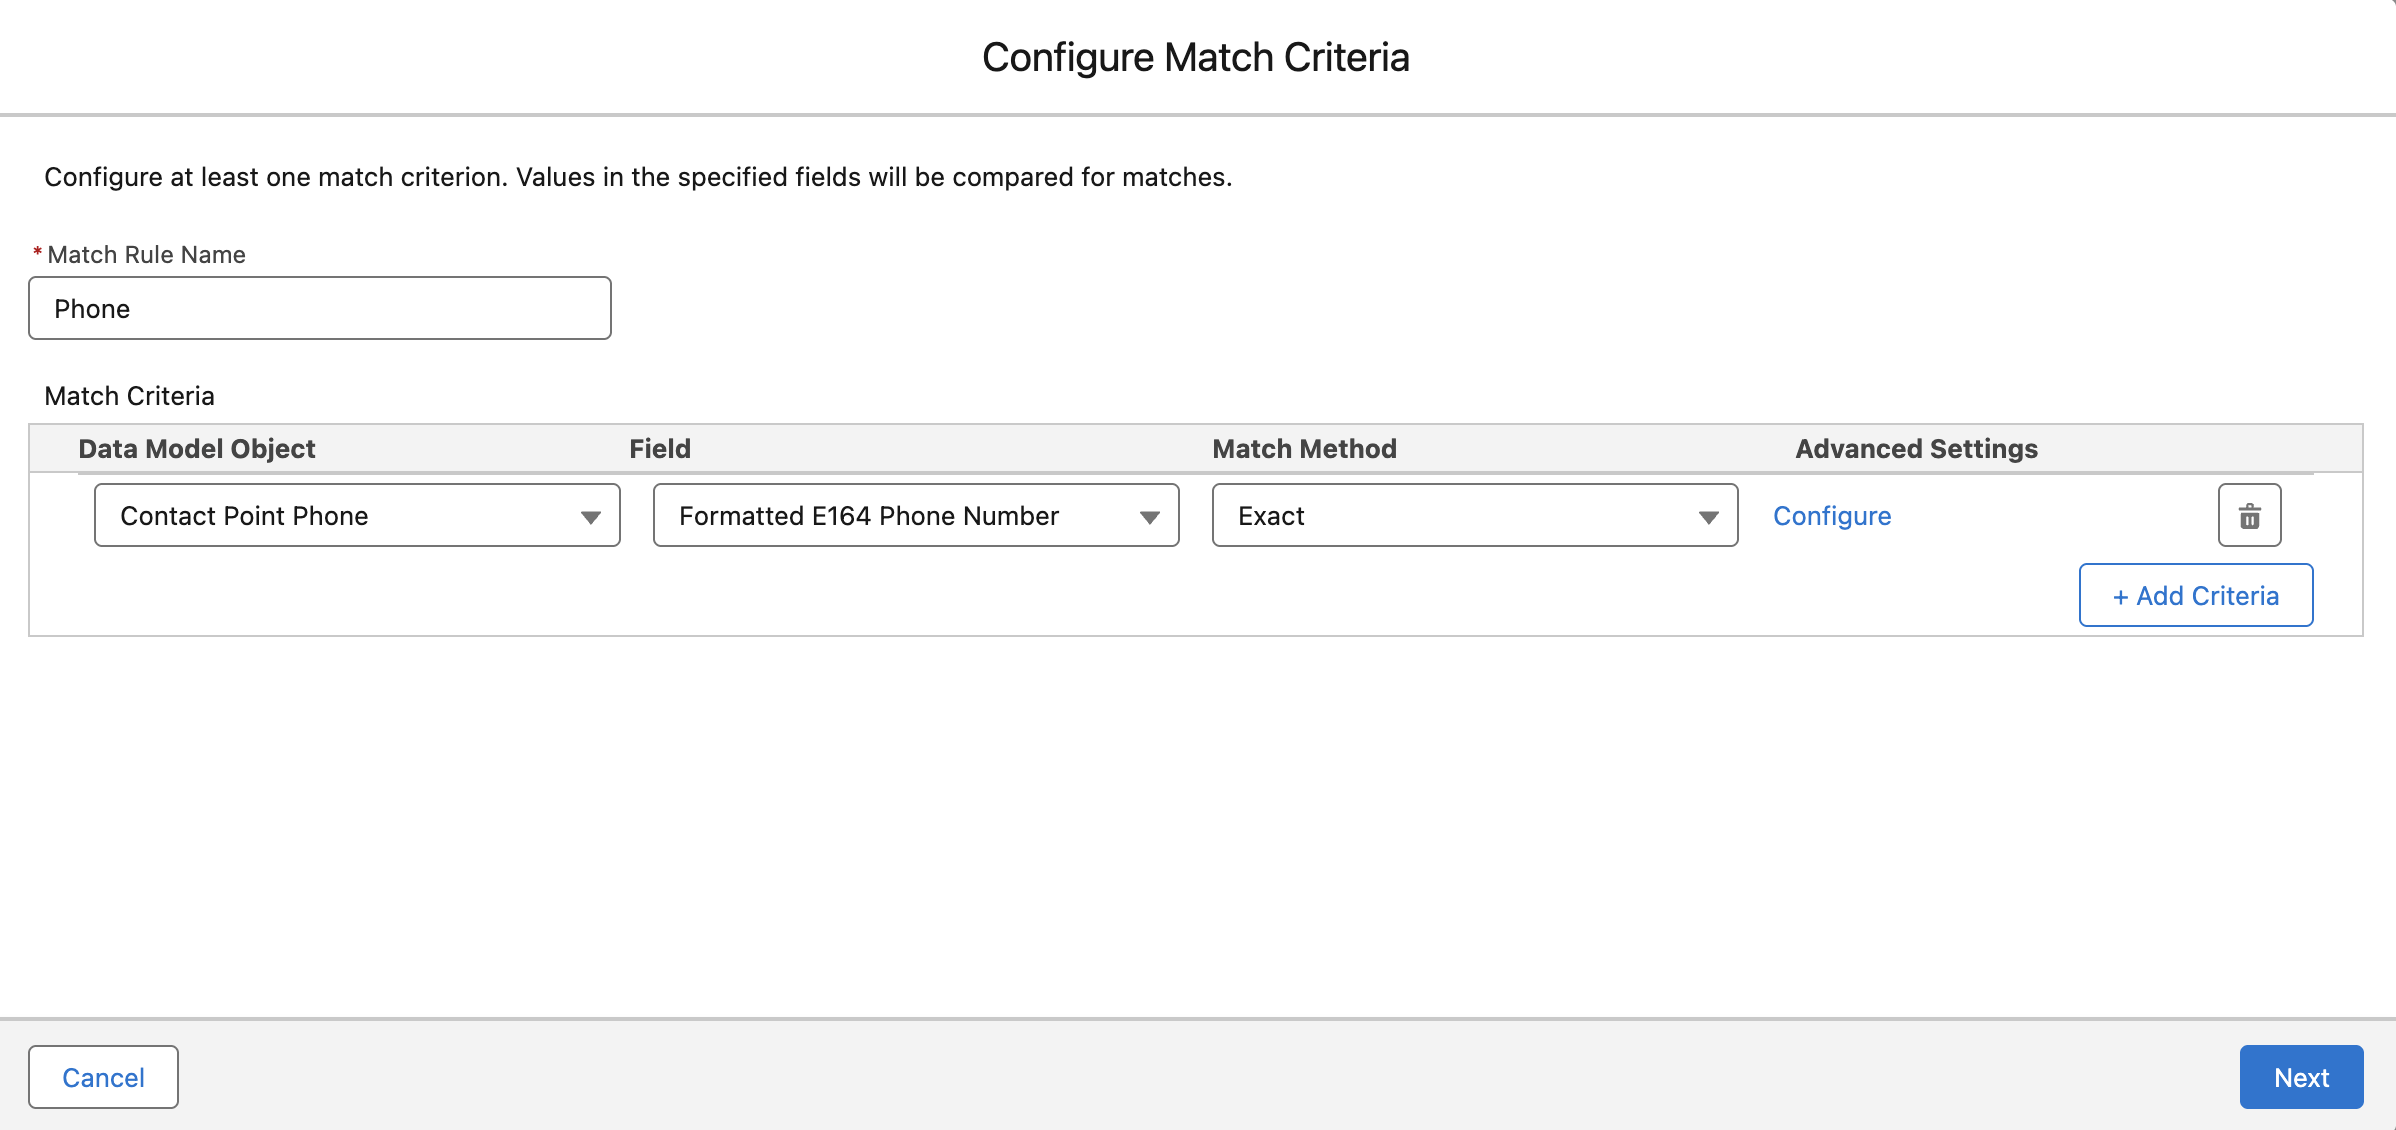The height and width of the screenshot is (1130, 2396).
Task: Open the Formatted E164 Phone Number selector
Action: (900, 516)
